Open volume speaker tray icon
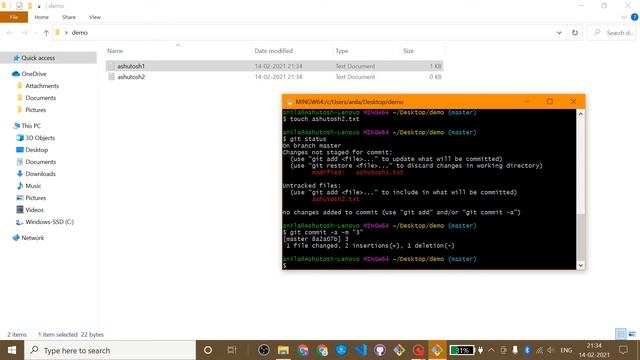640x360 pixels. [551, 350]
